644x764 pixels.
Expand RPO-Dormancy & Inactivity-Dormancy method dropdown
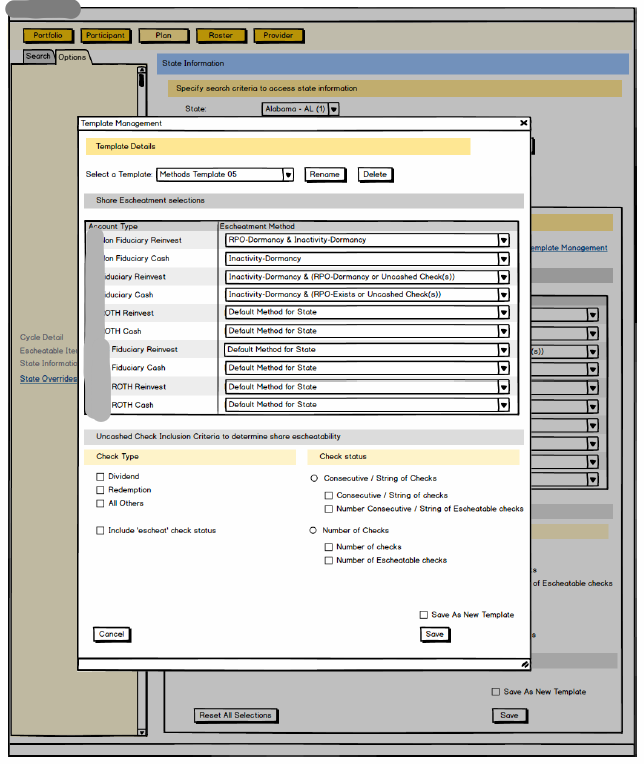click(x=367, y=240)
